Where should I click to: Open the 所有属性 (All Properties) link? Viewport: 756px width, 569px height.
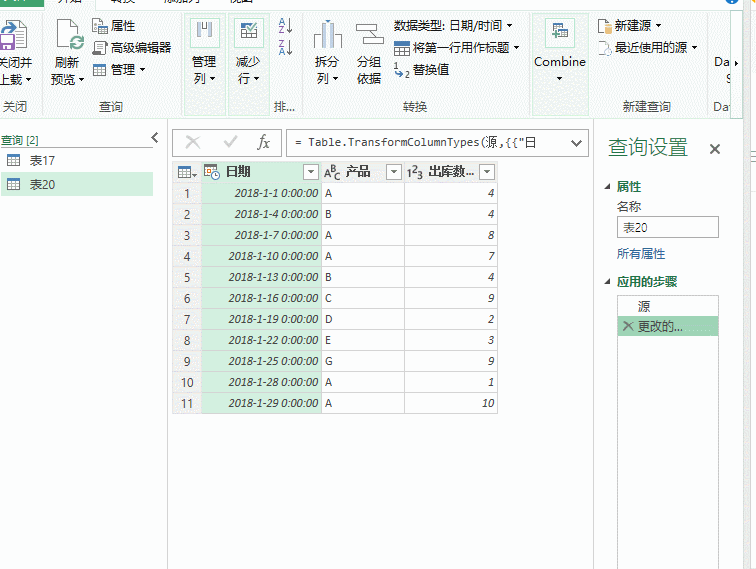pos(641,254)
